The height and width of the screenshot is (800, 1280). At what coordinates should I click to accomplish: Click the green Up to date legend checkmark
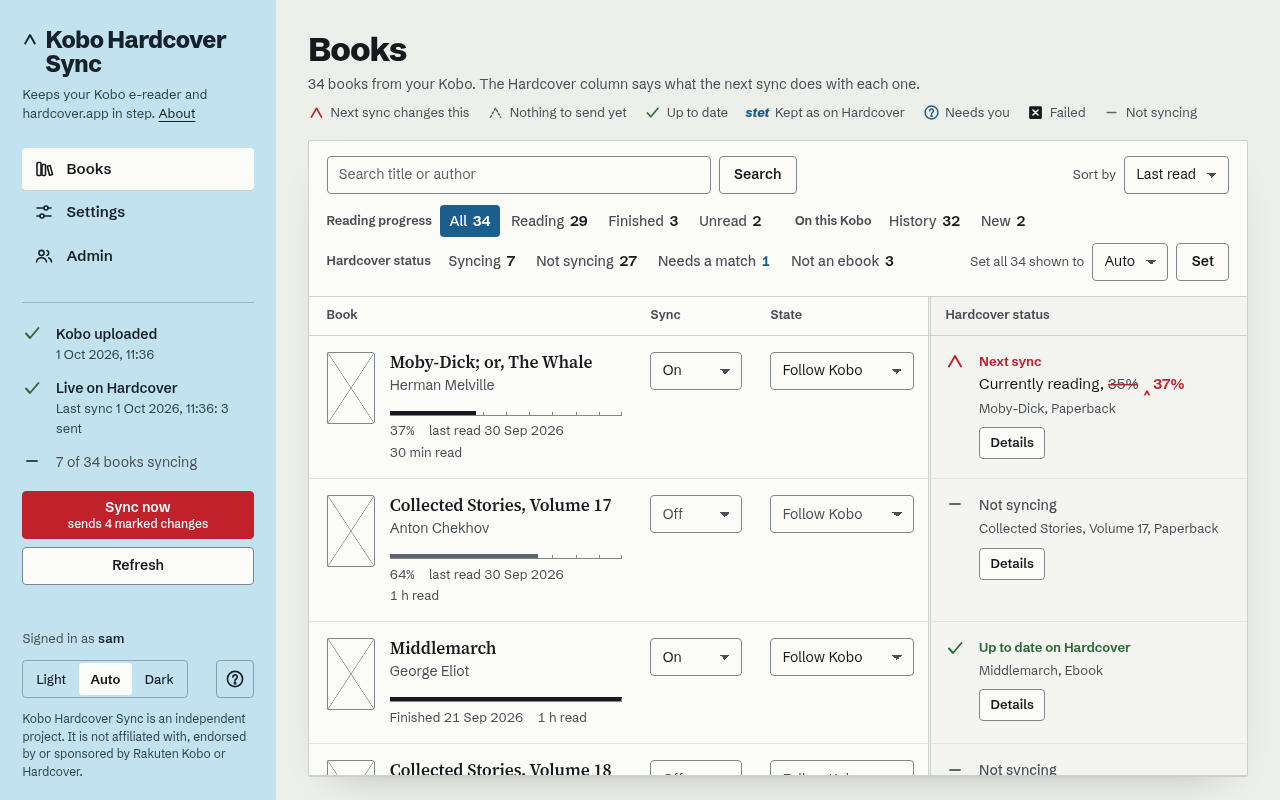652,112
